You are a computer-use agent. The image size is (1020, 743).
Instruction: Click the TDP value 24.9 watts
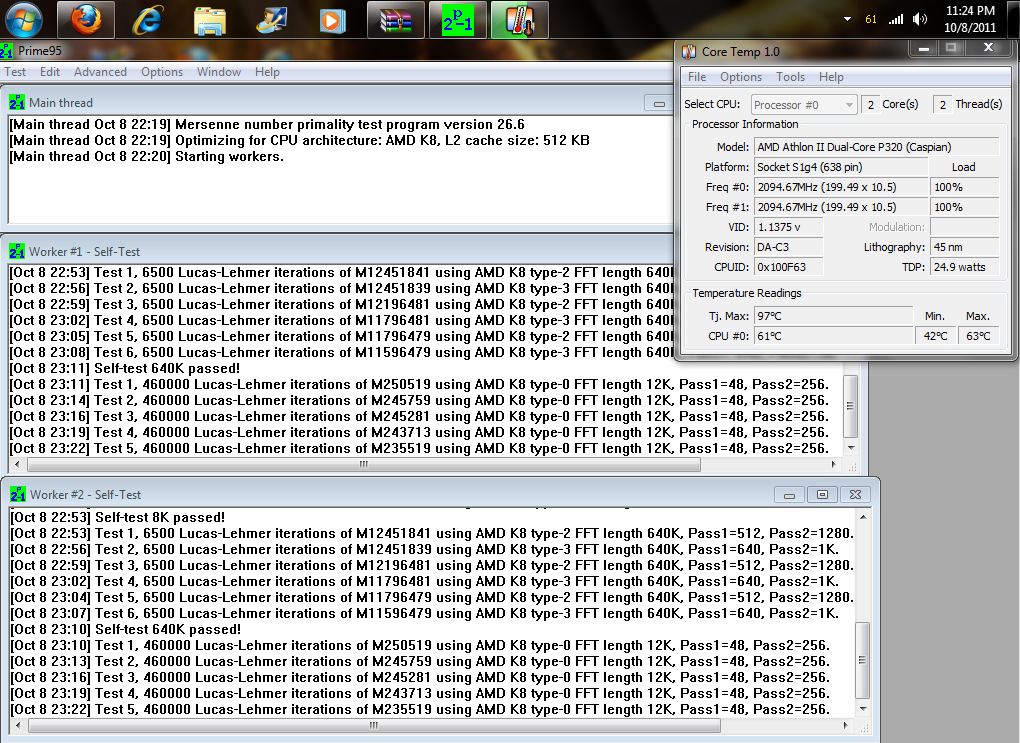(964, 267)
